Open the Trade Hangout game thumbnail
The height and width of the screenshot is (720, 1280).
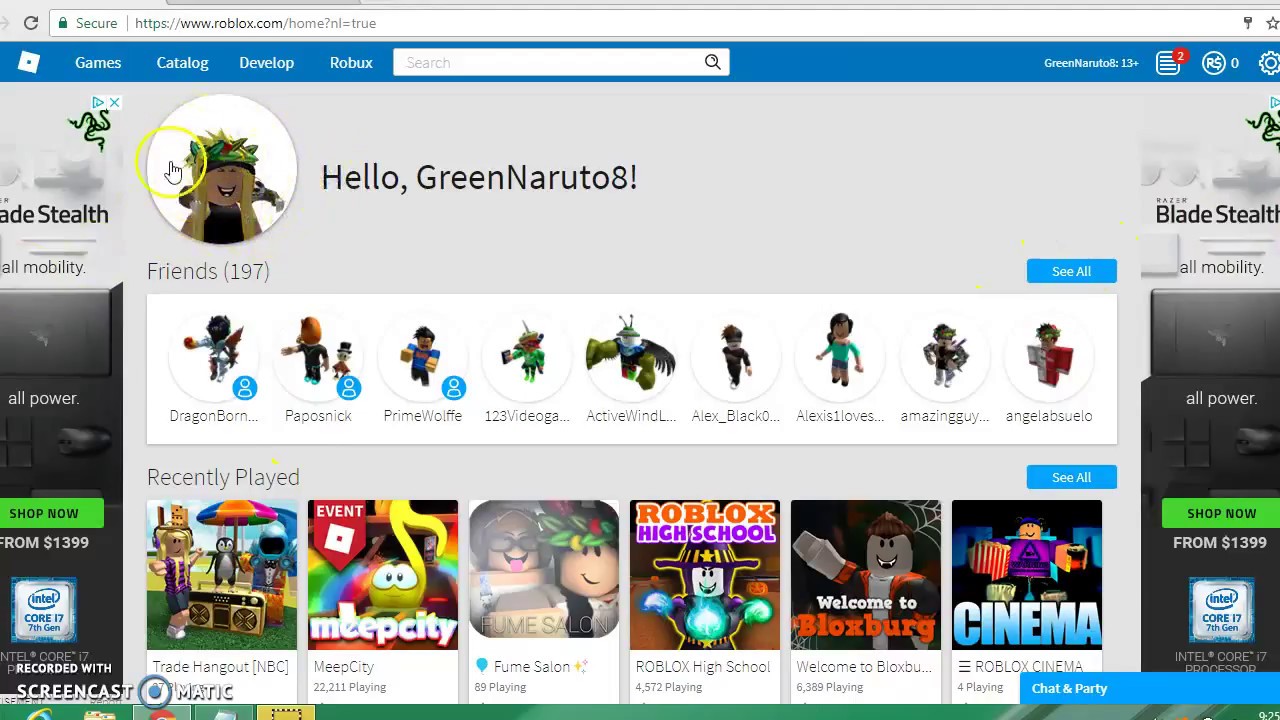click(x=222, y=575)
